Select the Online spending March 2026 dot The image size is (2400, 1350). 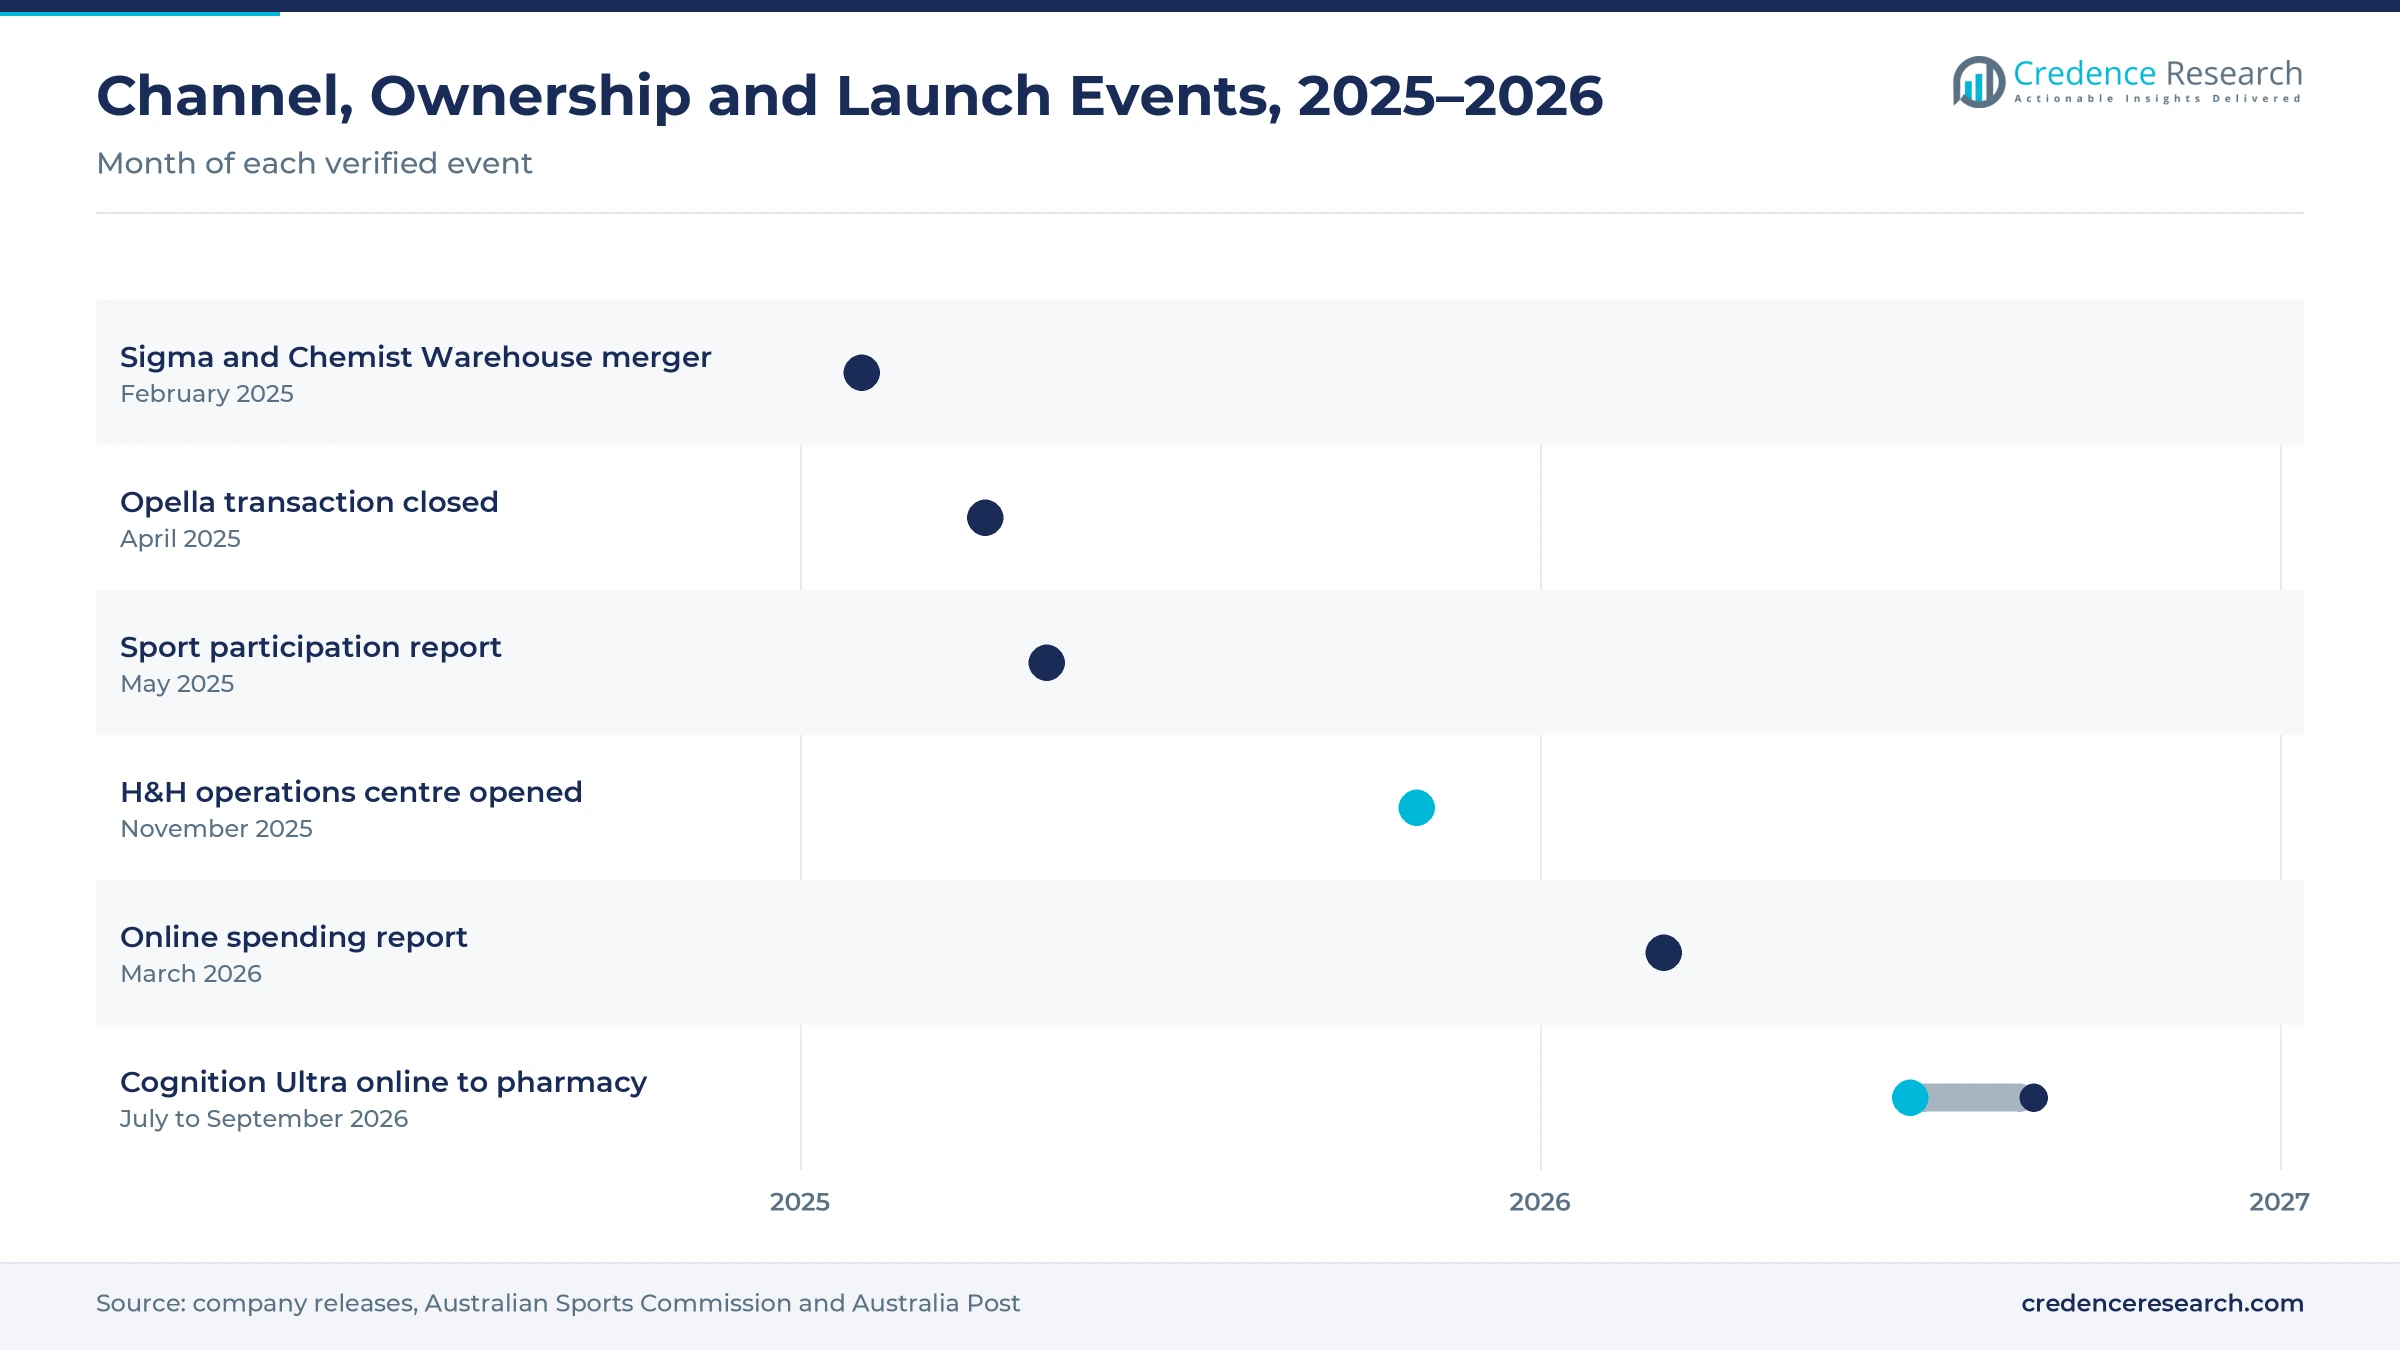pos(1663,953)
